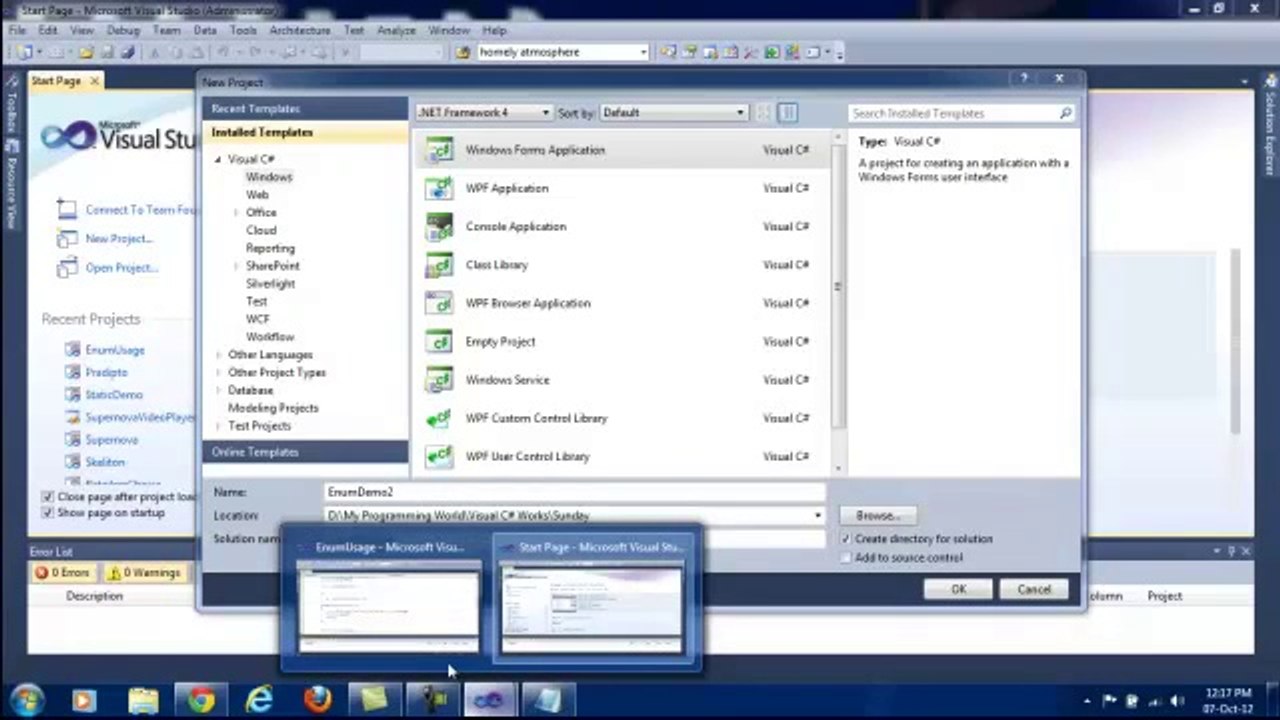Open Google Chrome from the taskbar
The height and width of the screenshot is (720, 1280).
(x=201, y=700)
